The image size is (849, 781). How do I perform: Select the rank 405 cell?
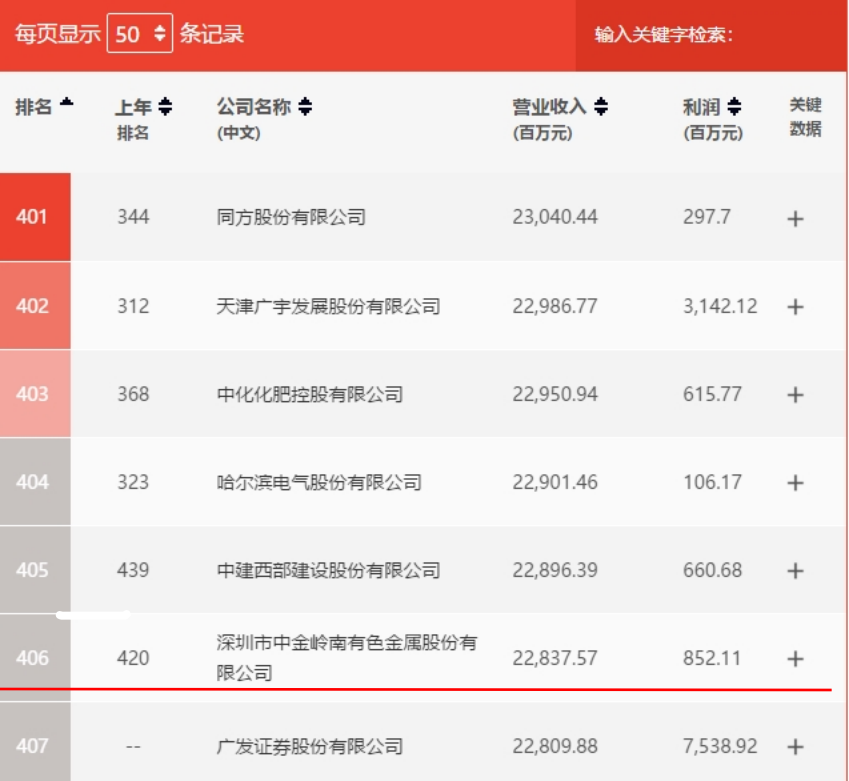coord(34,570)
